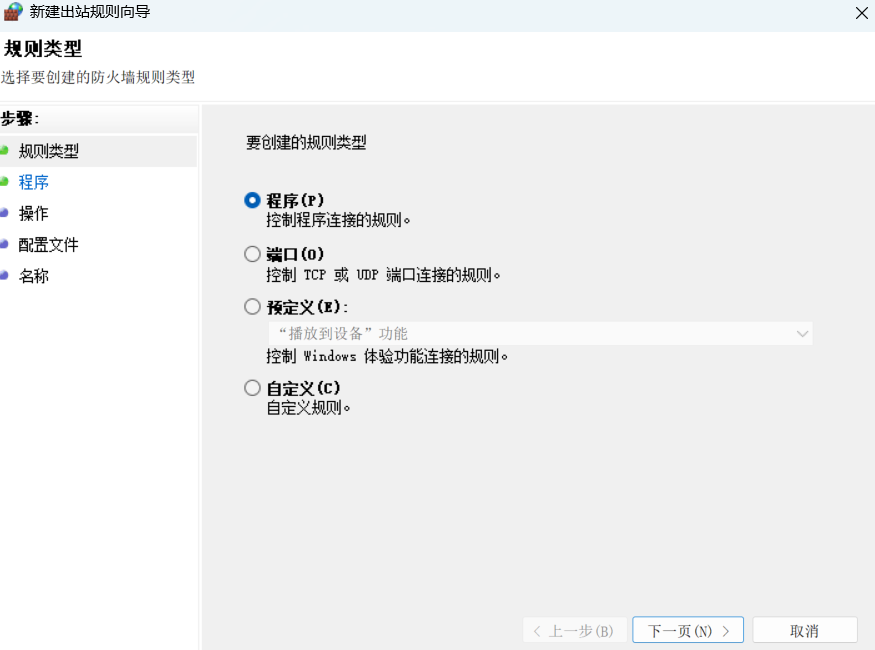Image resolution: width=875 pixels, height=650 pixels.
Task: Click the text 自定义规则。
Action: click(308, 407)
